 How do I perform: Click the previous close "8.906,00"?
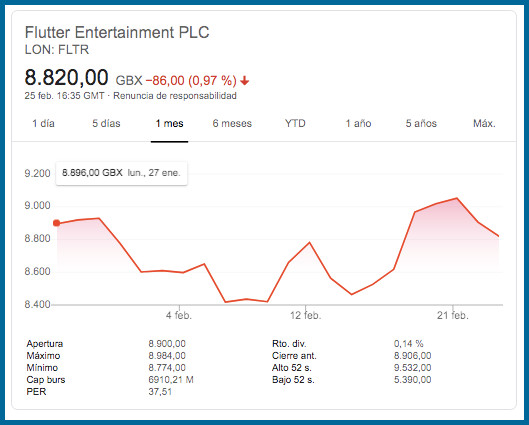(413, 356)
